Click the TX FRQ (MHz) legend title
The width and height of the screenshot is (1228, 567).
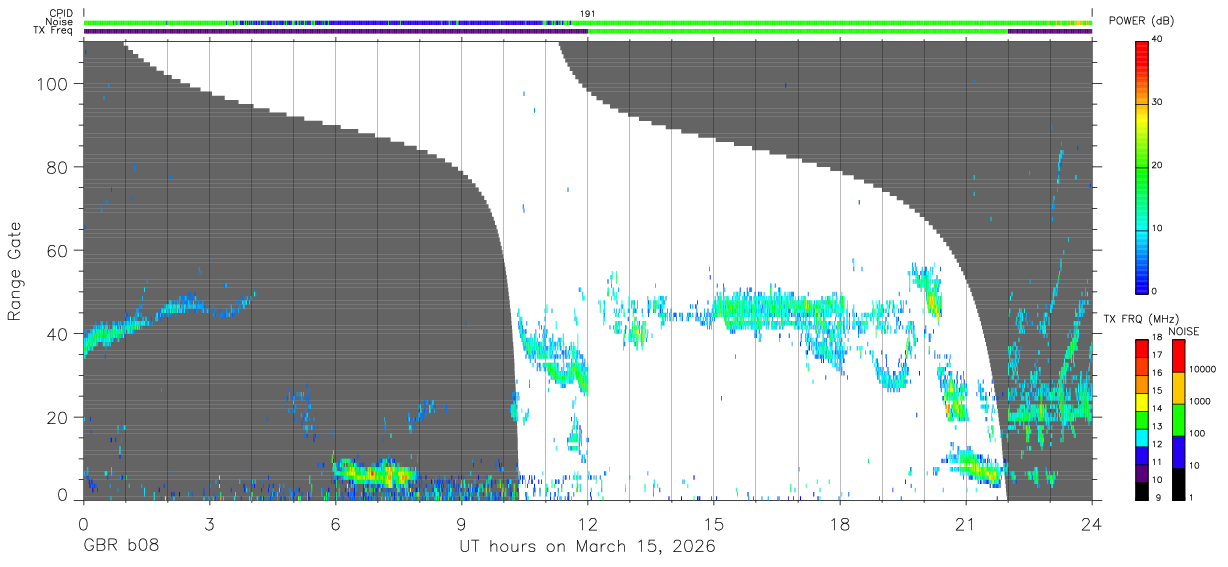[1140, 319]
